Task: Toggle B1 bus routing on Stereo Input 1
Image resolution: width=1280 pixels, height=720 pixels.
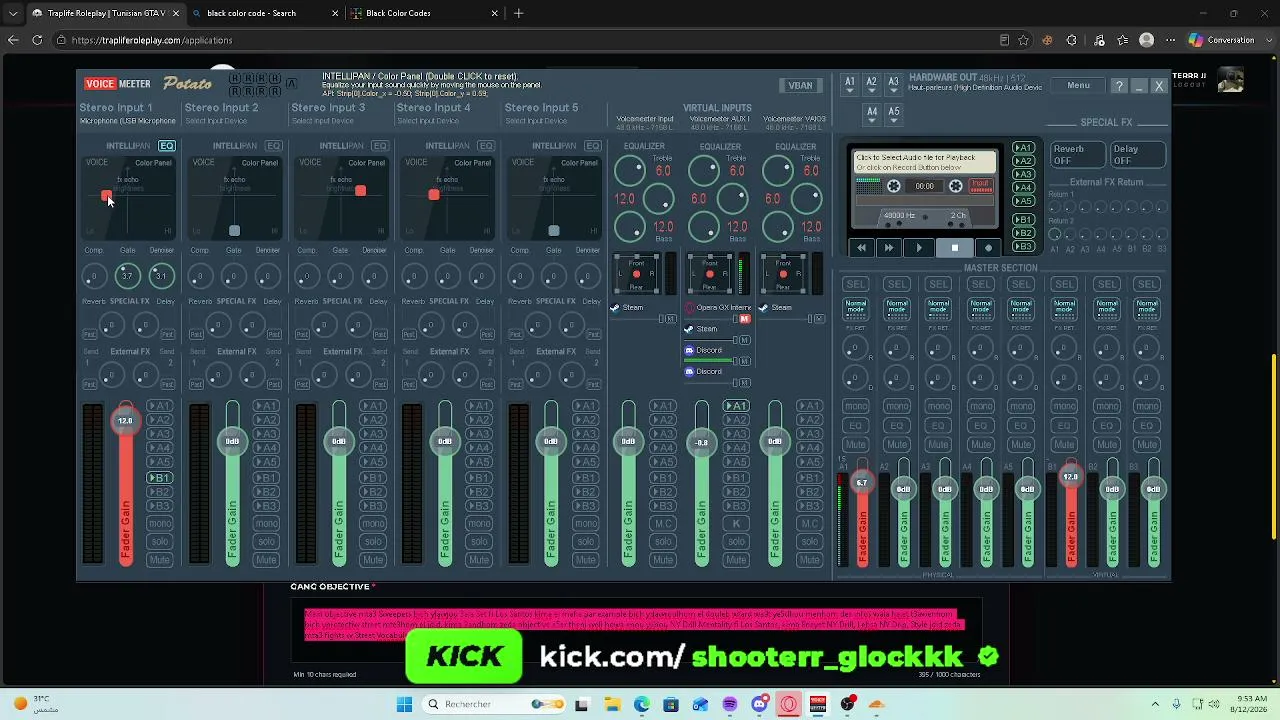Action: 159,478
